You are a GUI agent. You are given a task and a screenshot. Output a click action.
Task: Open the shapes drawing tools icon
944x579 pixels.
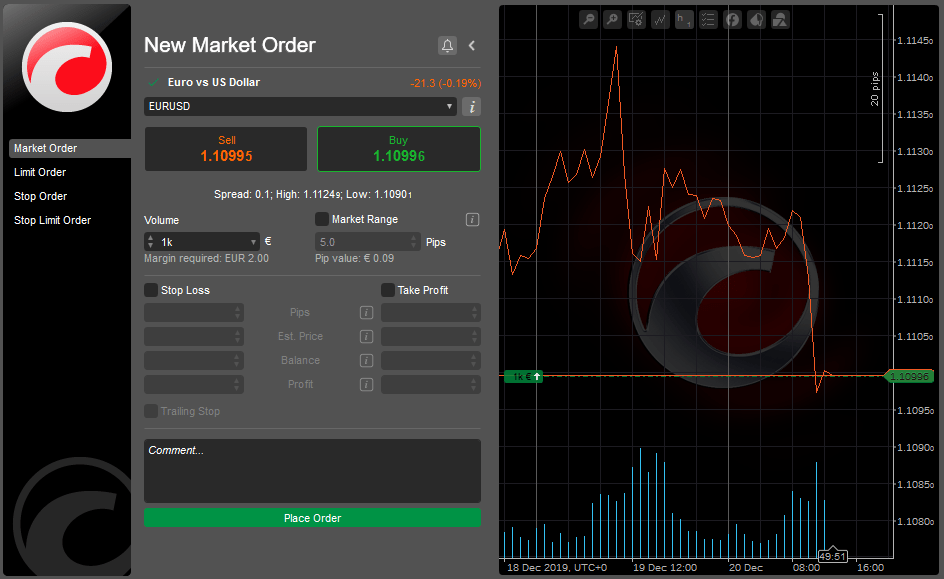tap(780, 19)
